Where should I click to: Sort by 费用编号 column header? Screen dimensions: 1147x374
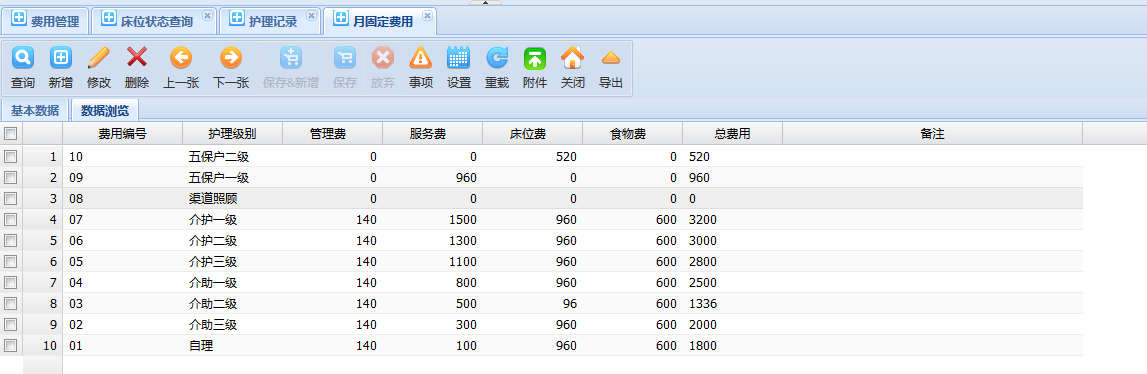tap(122, 133)
